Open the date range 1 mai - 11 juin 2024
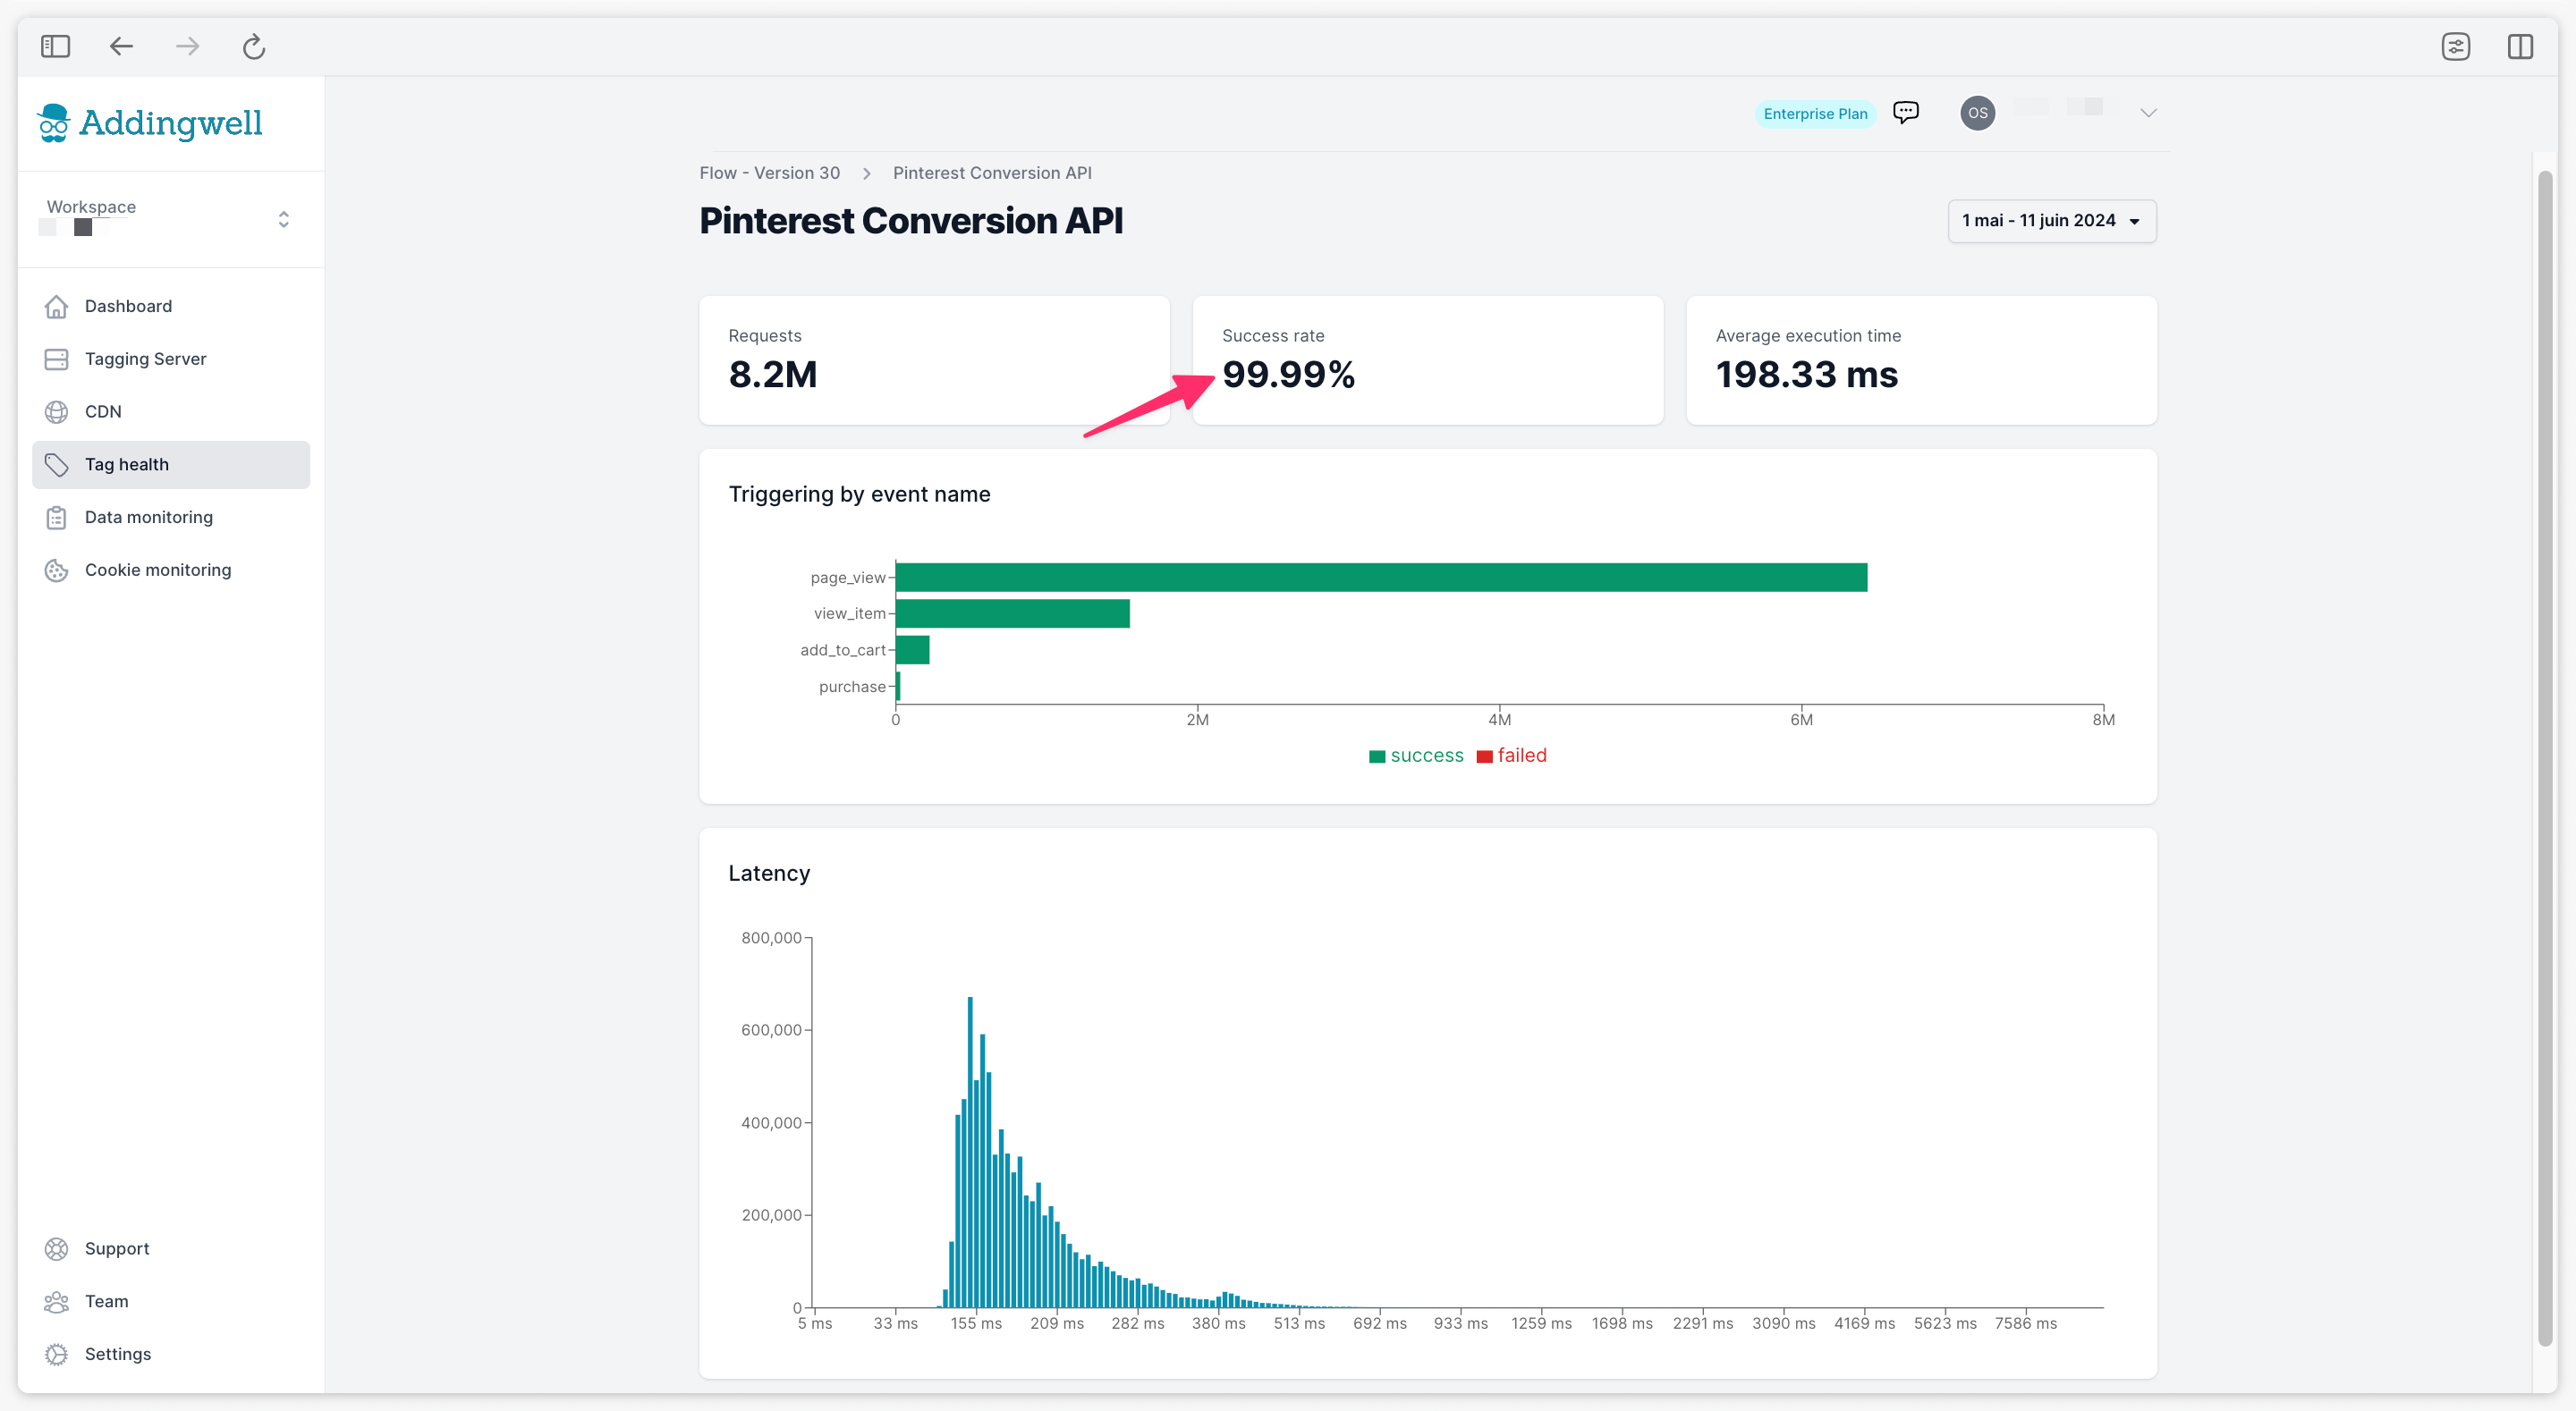 2051,221
